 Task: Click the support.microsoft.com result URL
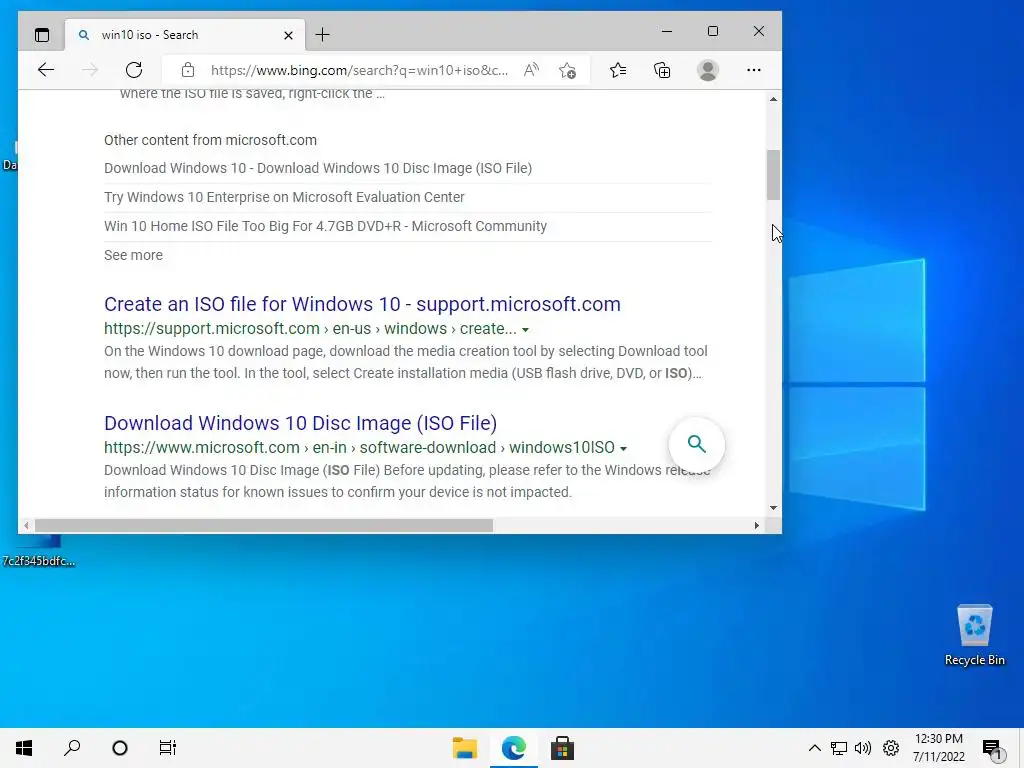310,328
